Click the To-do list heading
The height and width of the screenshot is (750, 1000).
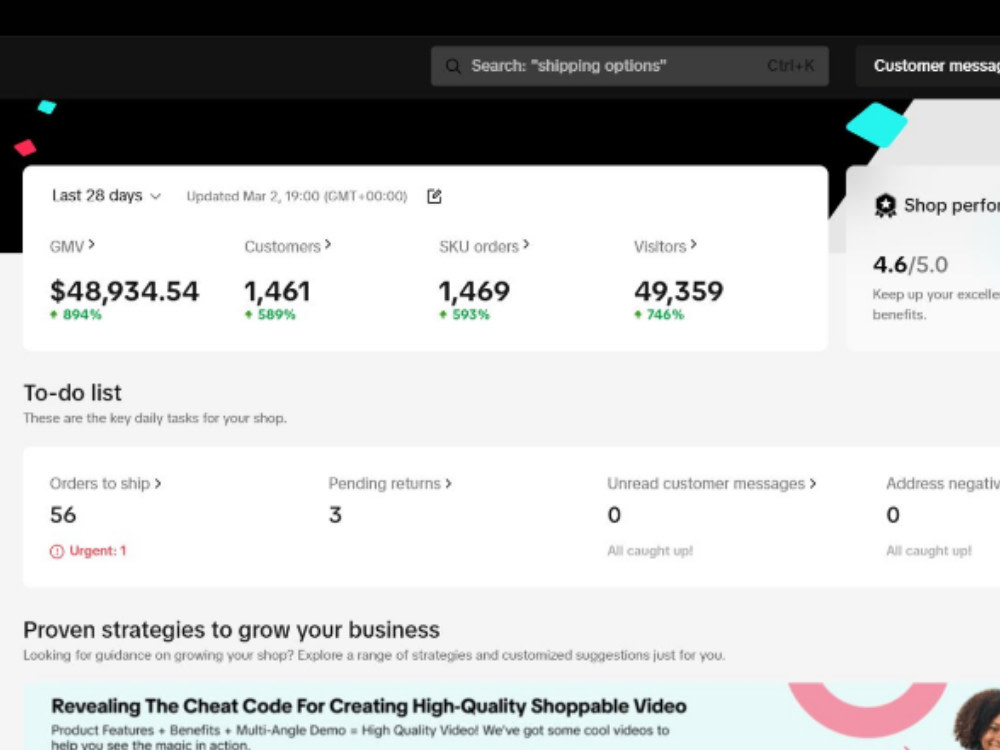73,393
